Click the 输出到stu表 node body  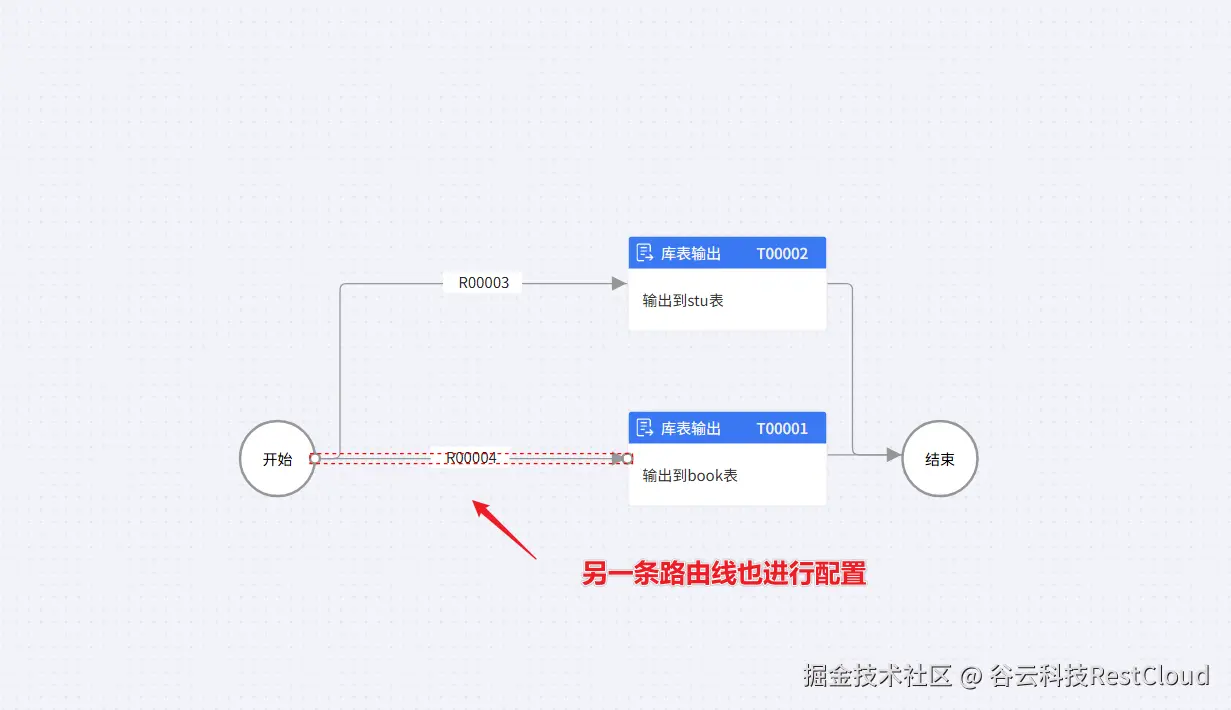click(727, 299)
